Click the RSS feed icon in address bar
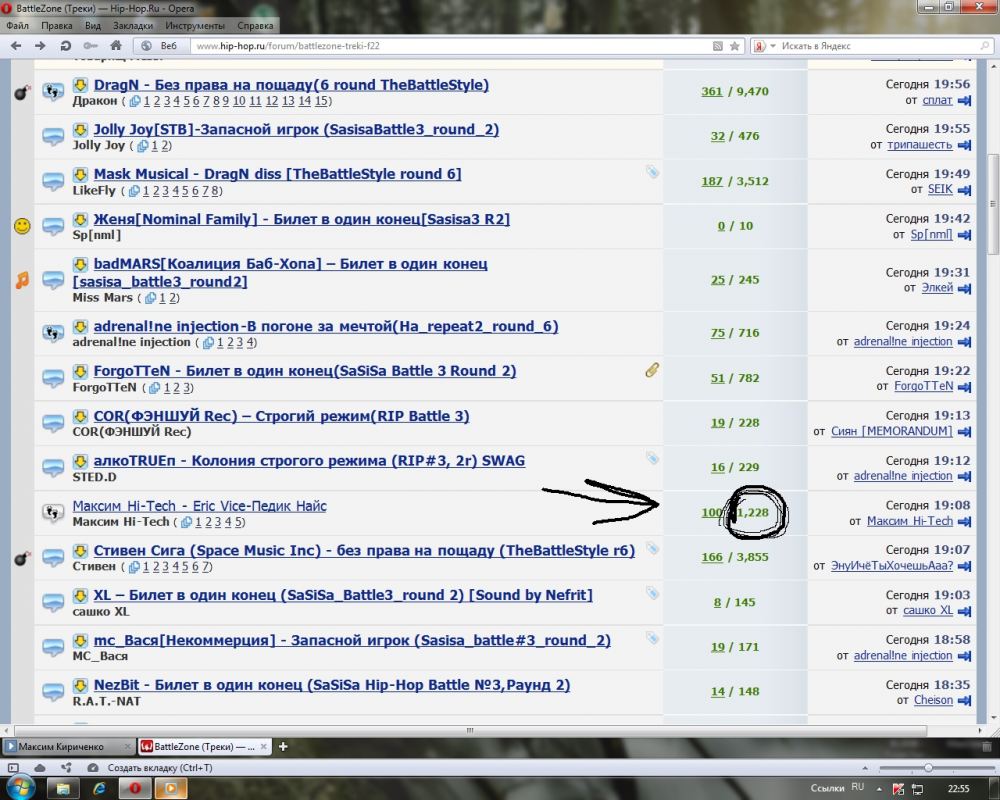The image size is (1000, 800). point(718,46)
